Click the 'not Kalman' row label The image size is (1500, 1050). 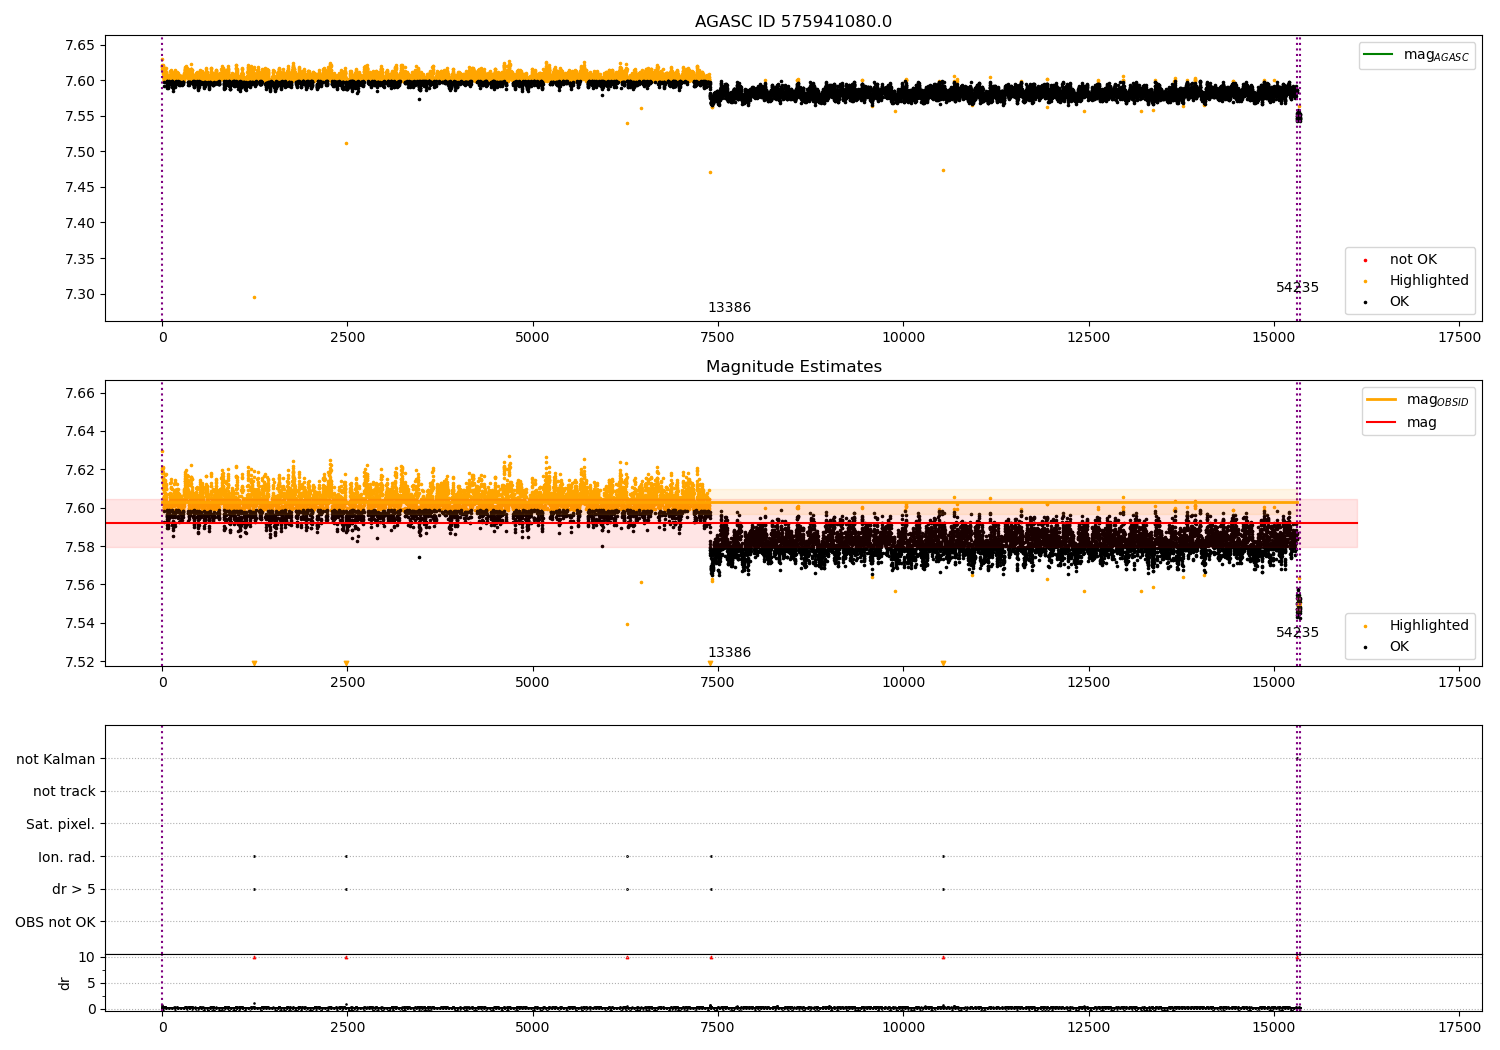[56, 760]
